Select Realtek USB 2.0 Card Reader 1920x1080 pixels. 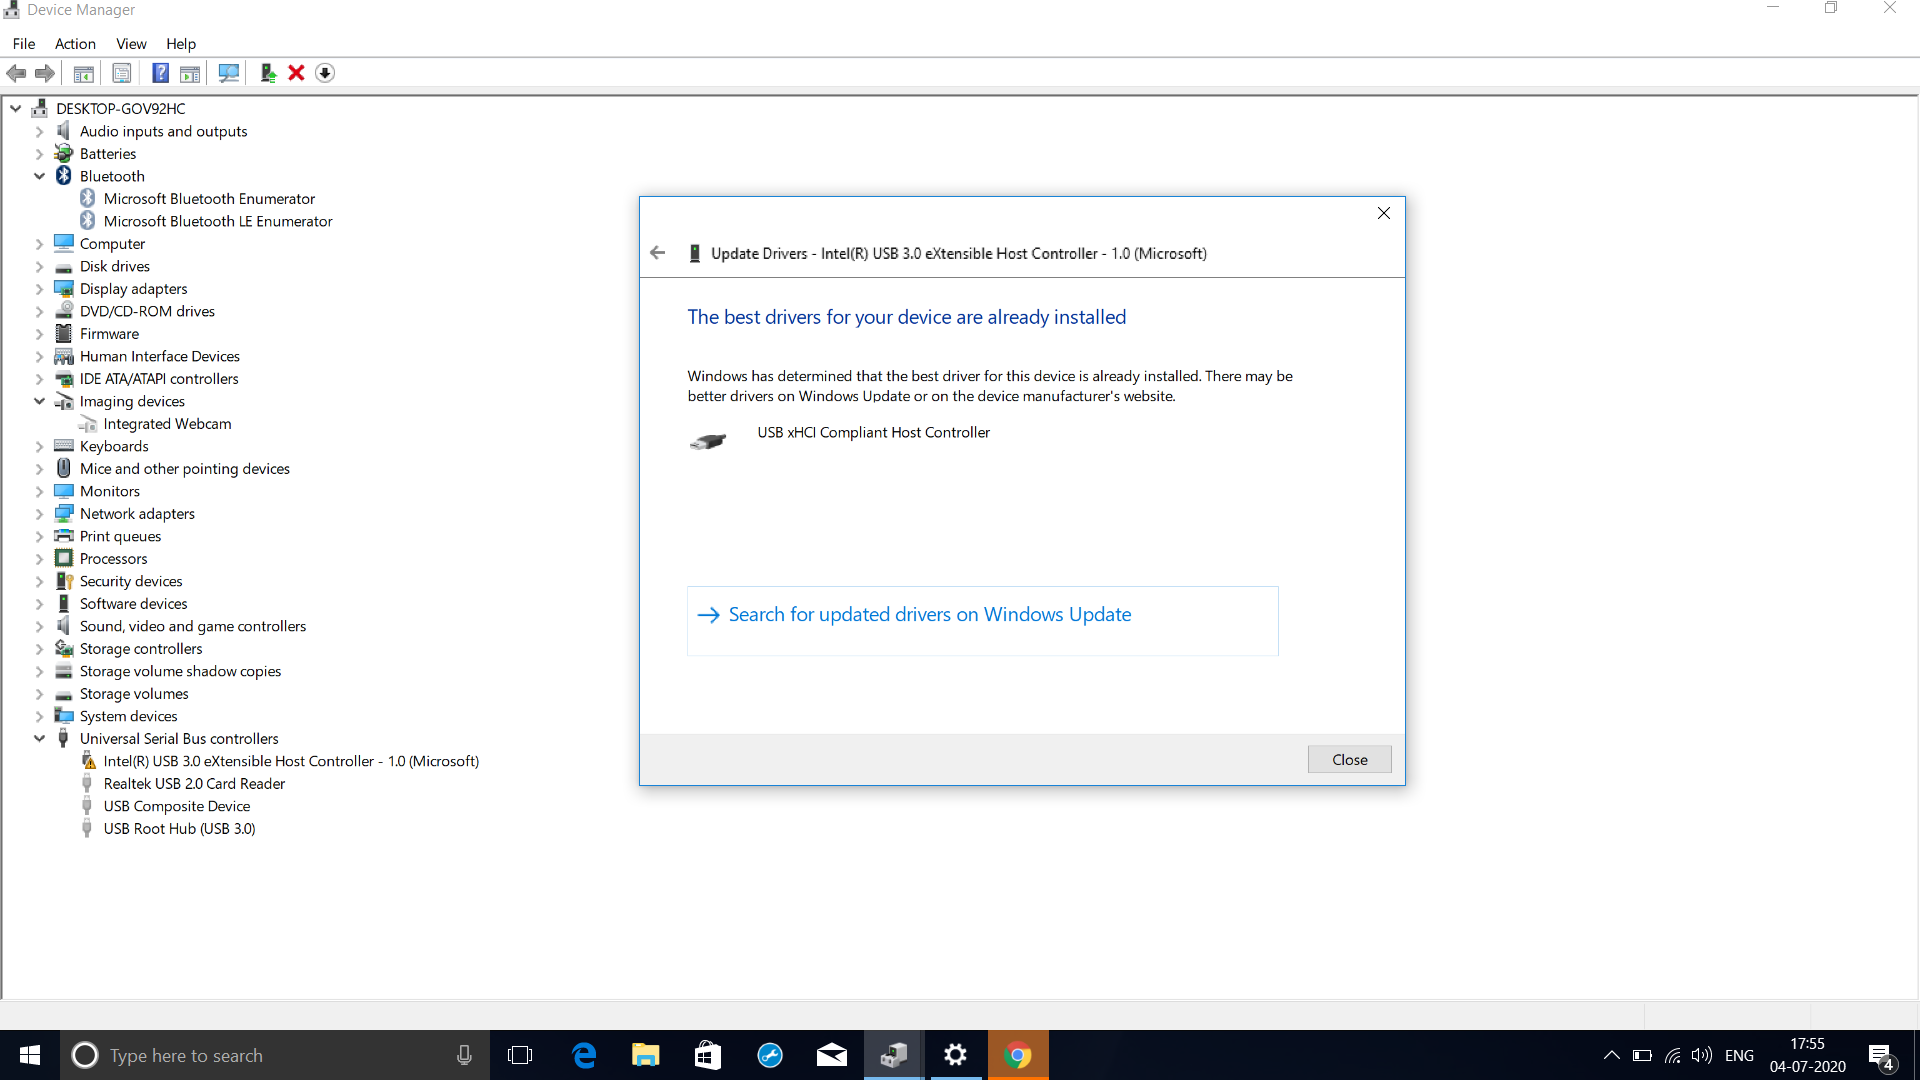[194, 784]
